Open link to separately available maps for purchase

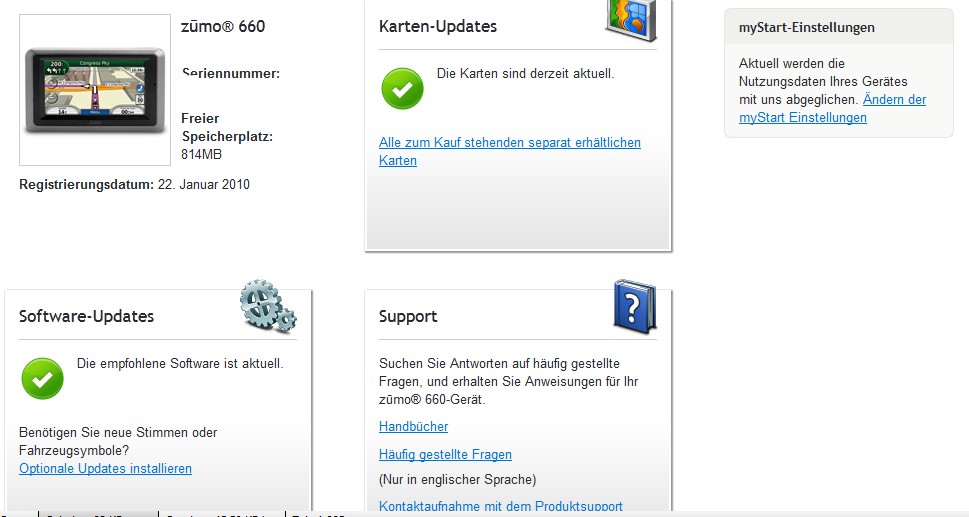pos(510,151)
